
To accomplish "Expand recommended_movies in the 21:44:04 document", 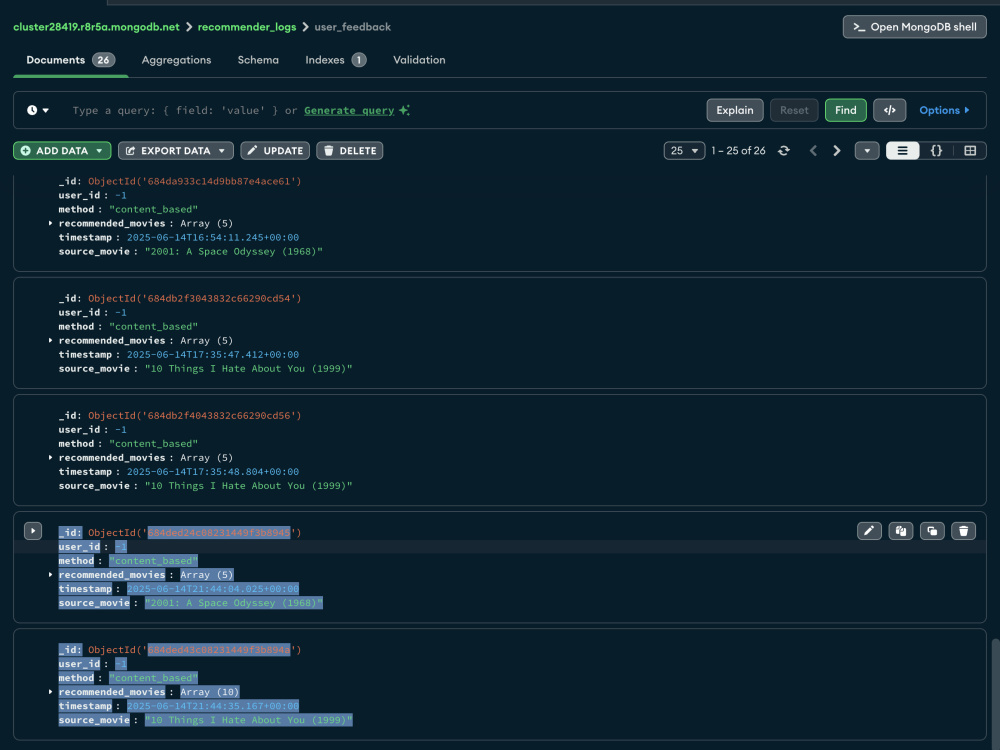I will [50, 575].
